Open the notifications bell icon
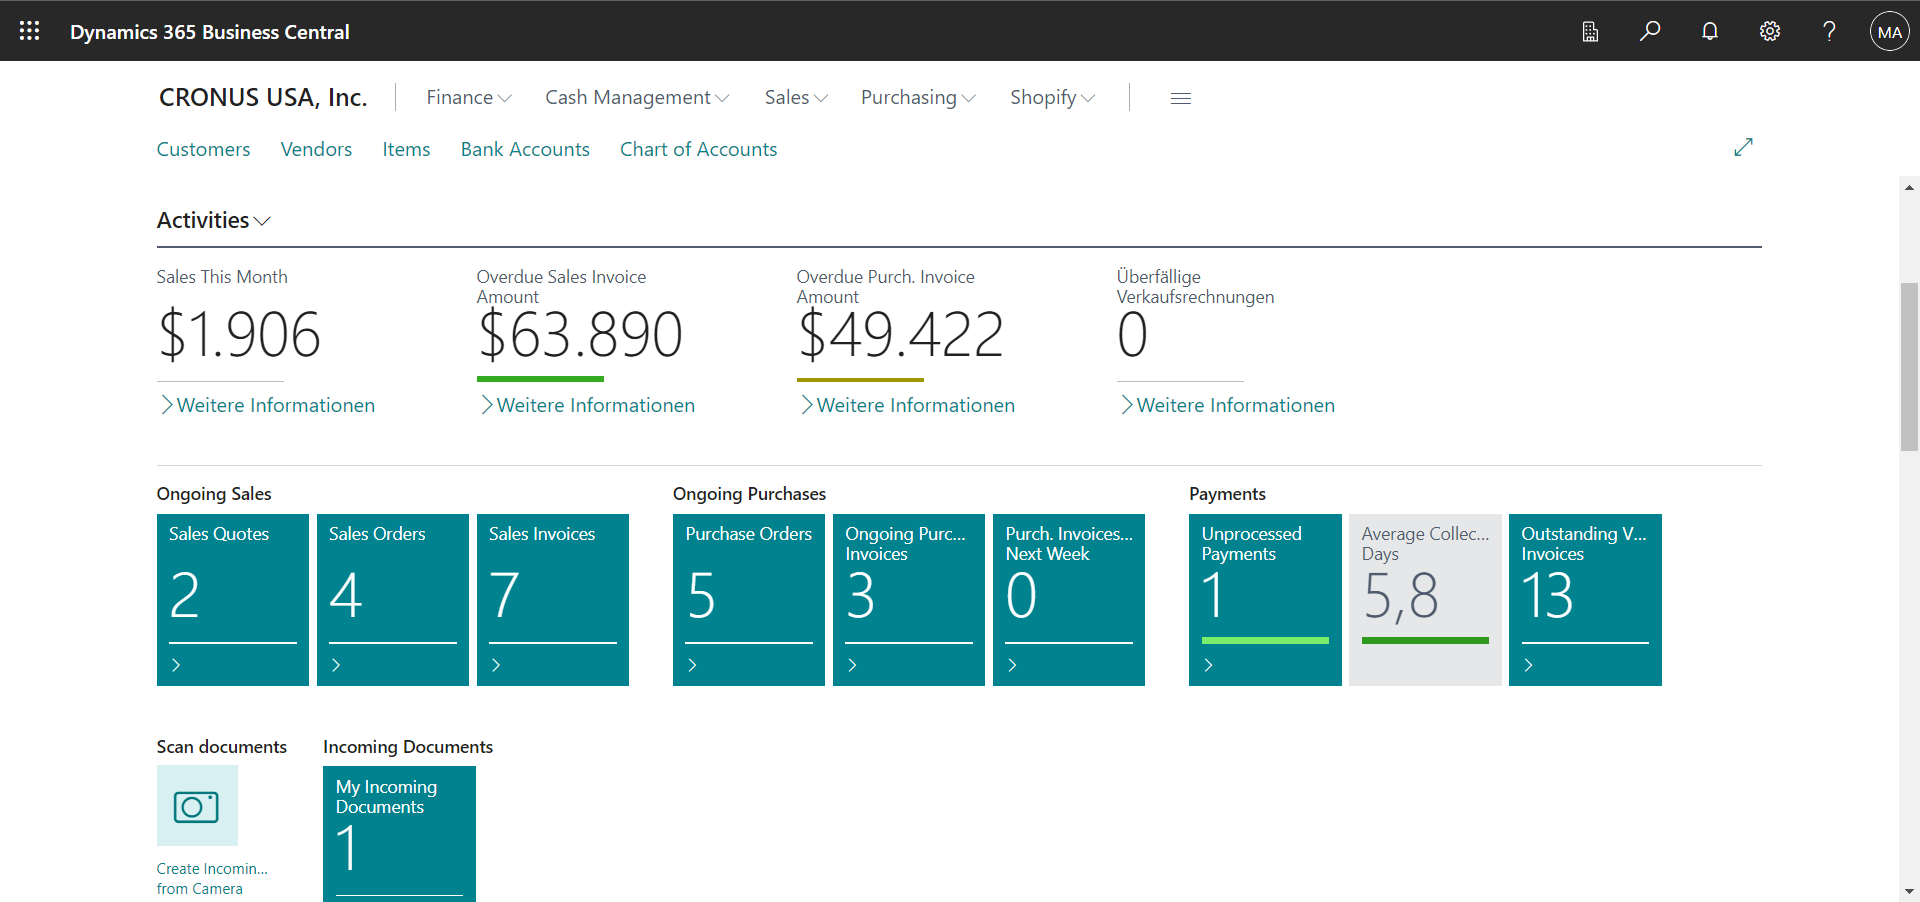Screen dimensions: 1920x902 [1710, 31]
